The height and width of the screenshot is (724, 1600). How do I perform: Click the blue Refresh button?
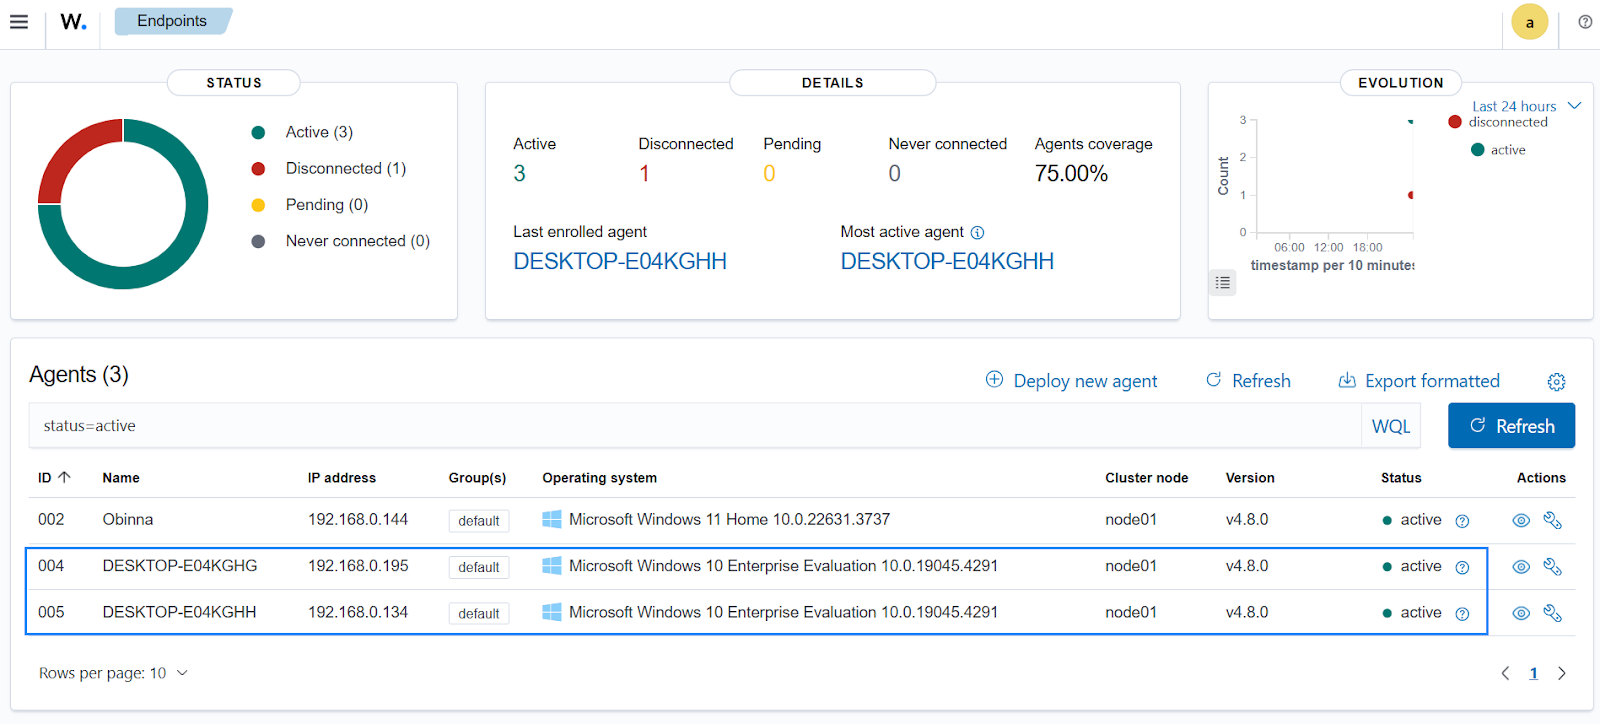[1511, 426]
